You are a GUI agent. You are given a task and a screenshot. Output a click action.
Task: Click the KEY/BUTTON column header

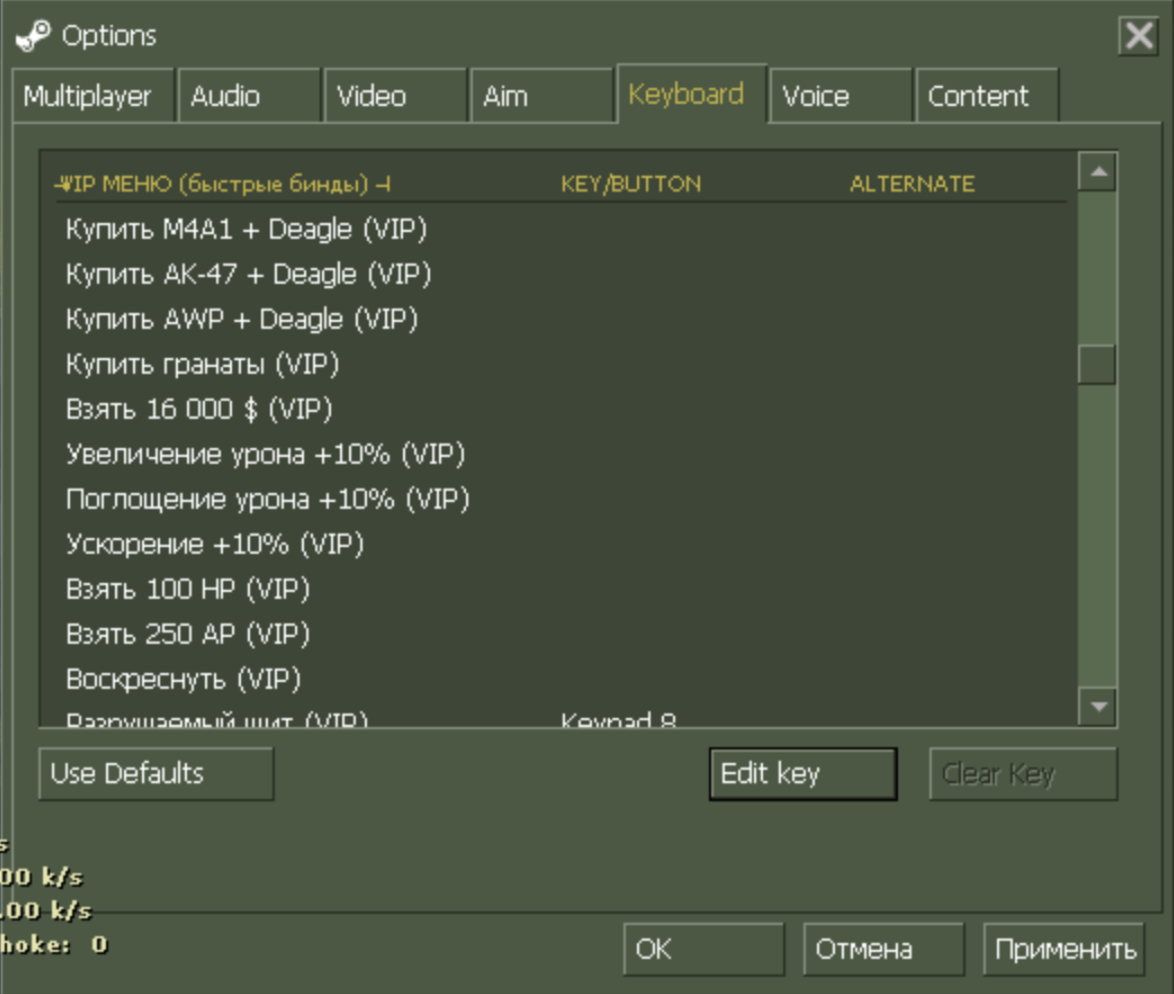pyautogui.click(x=631, y=184)
